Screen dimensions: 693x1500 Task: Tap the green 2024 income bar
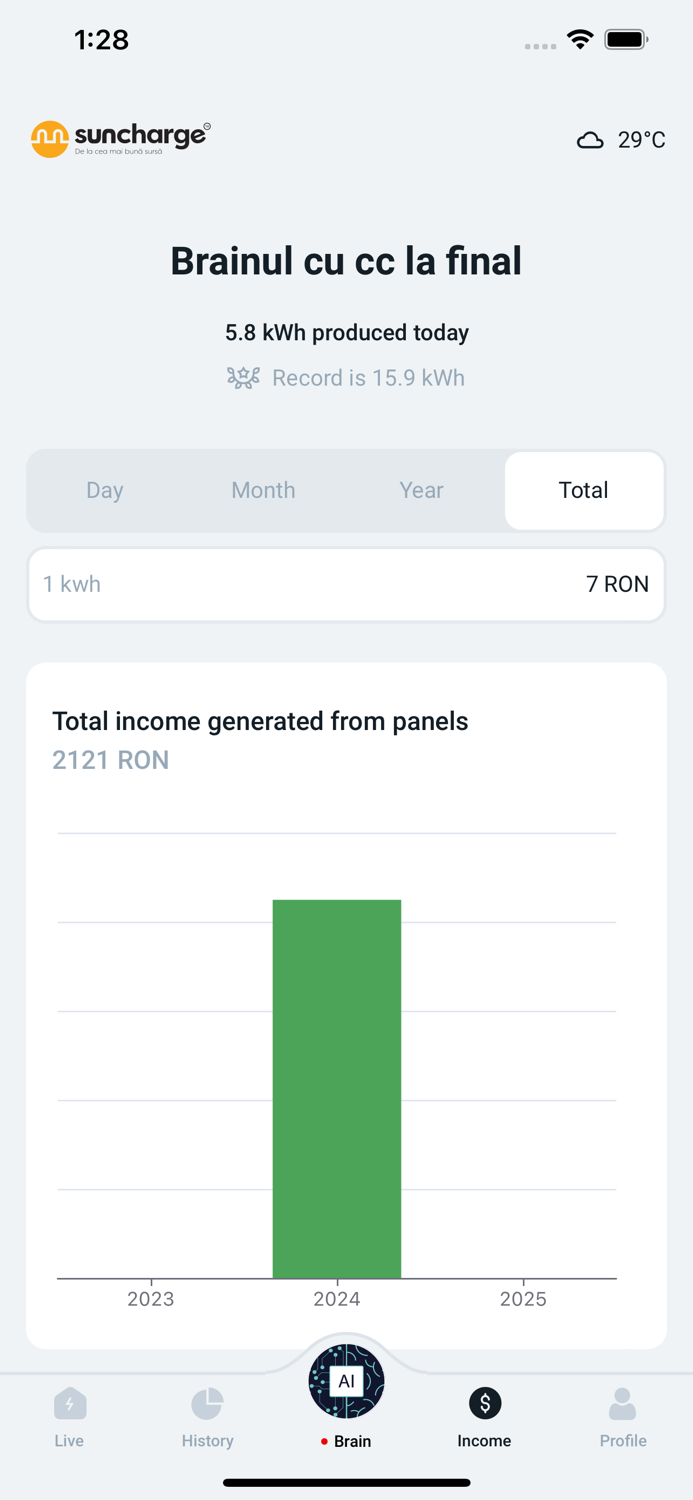click(x=337, y=1088)
